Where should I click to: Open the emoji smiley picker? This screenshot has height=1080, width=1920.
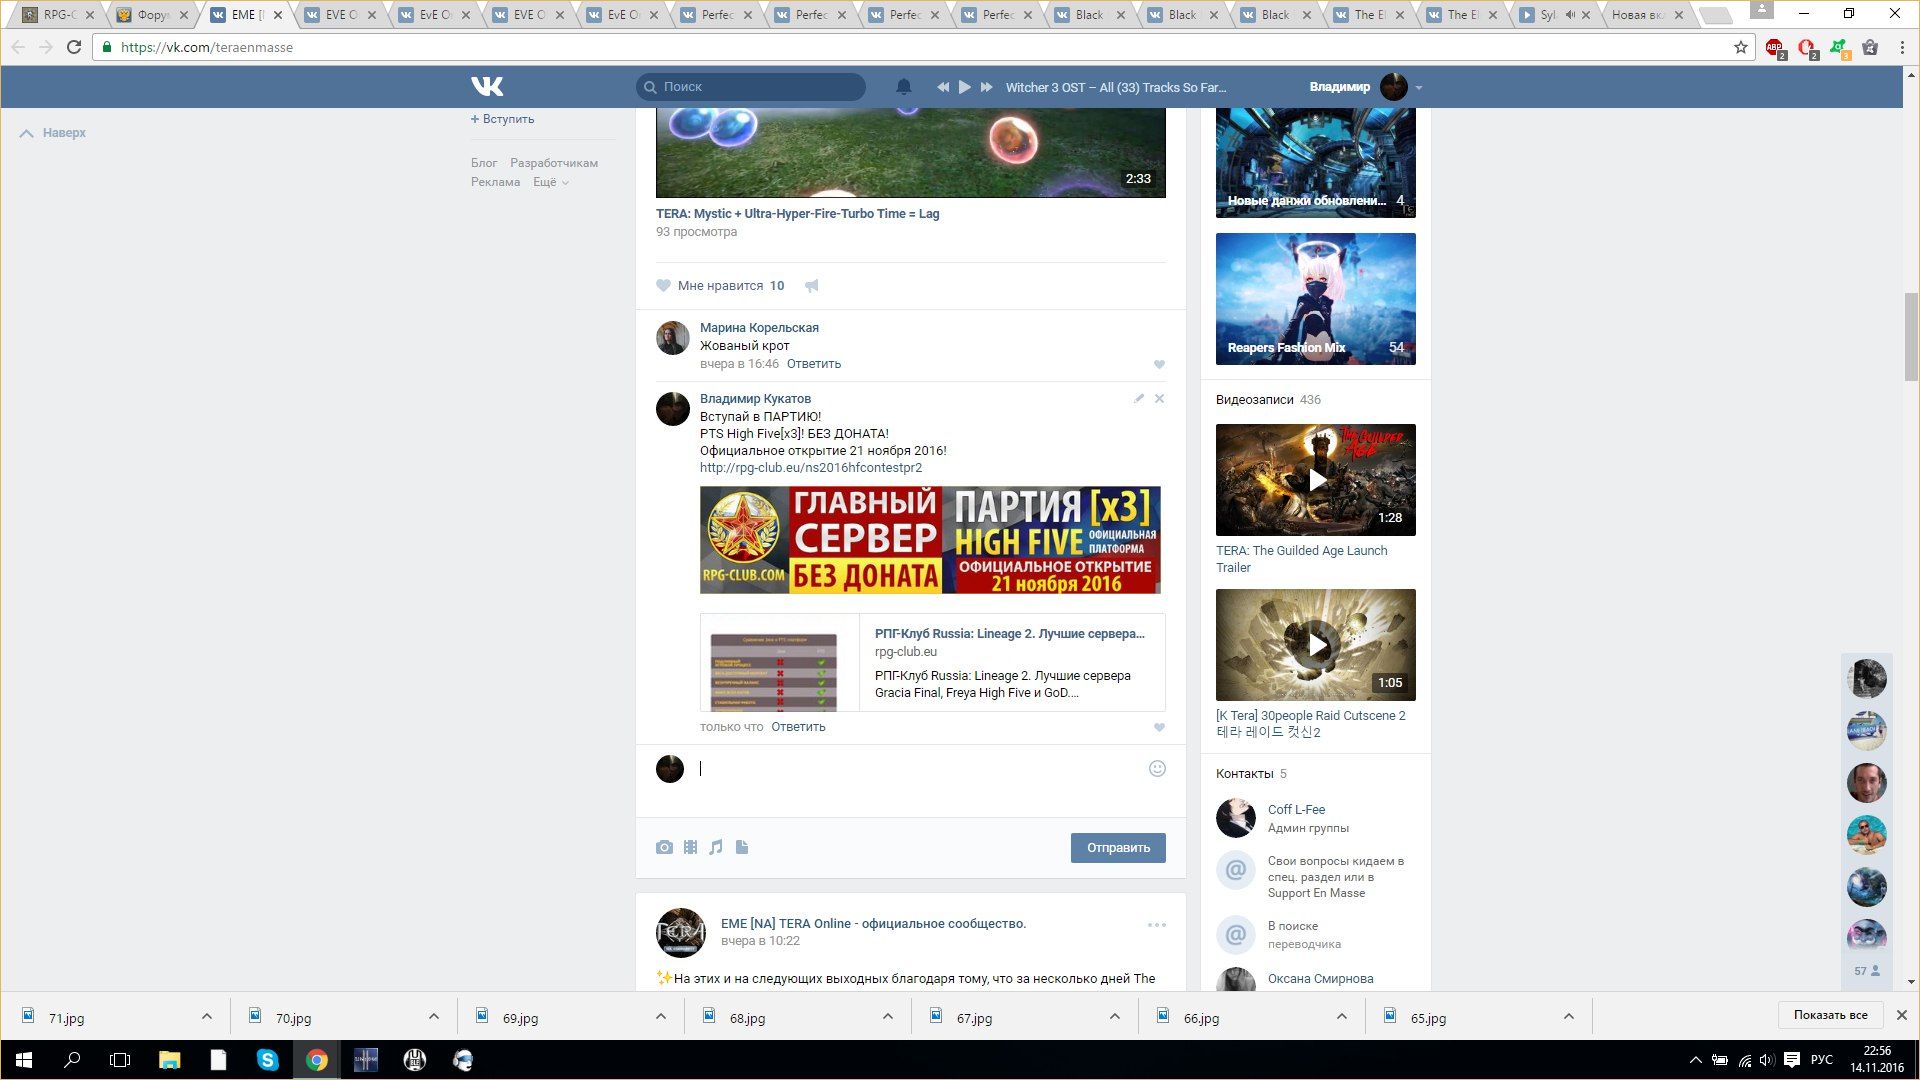[1157, 768]
